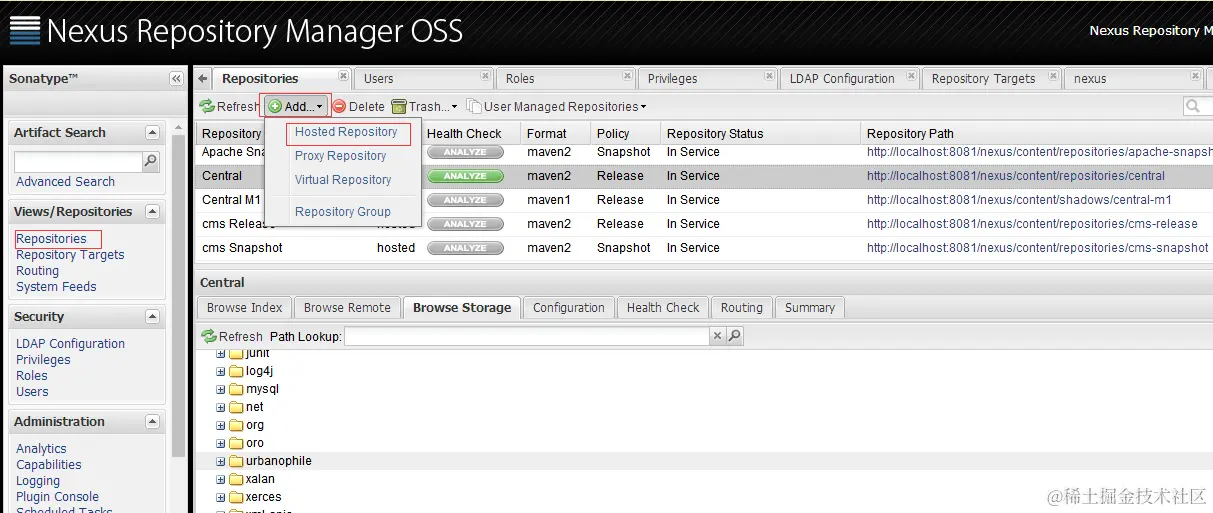
Task: Expand the net tree node
Action: pyautogui.click(x=221, y=407)
